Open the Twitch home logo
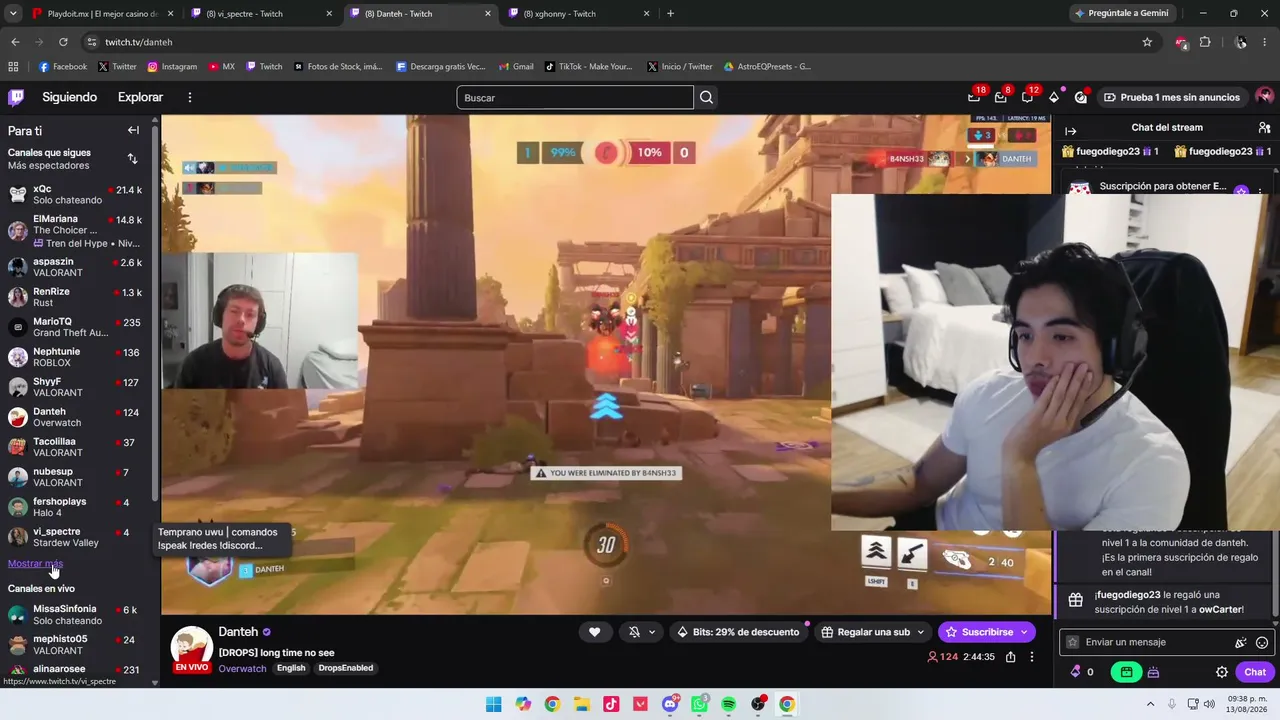Viewport: 1280px width, 720px height. (x=16, y=97)
